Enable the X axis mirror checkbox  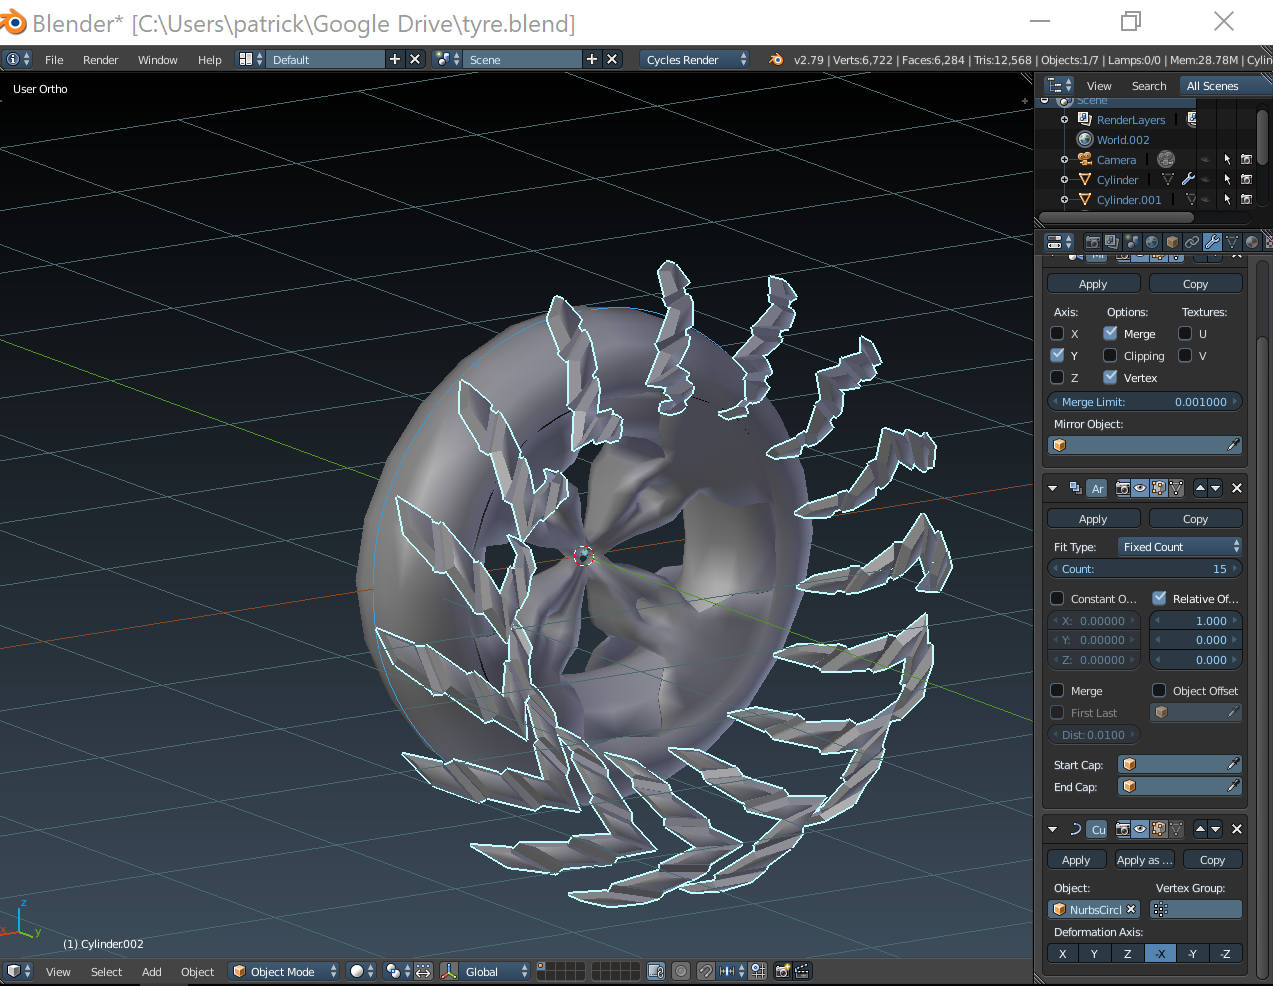(x=1057, y=334)
